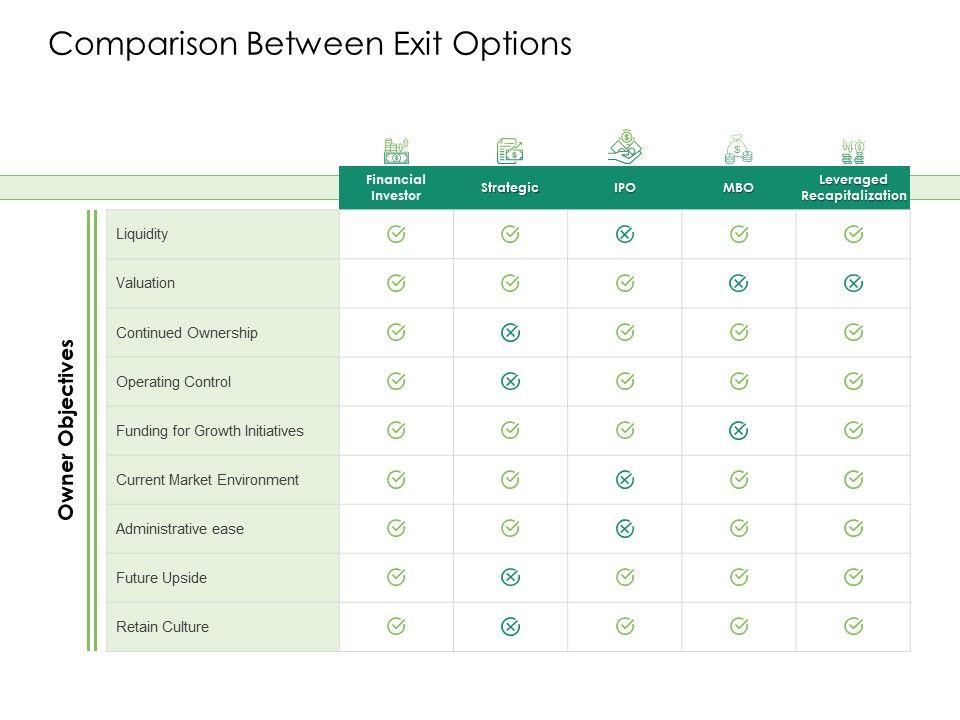Click the icon above Strategic column
960x720 pixels.
click(x=510, y=151)
